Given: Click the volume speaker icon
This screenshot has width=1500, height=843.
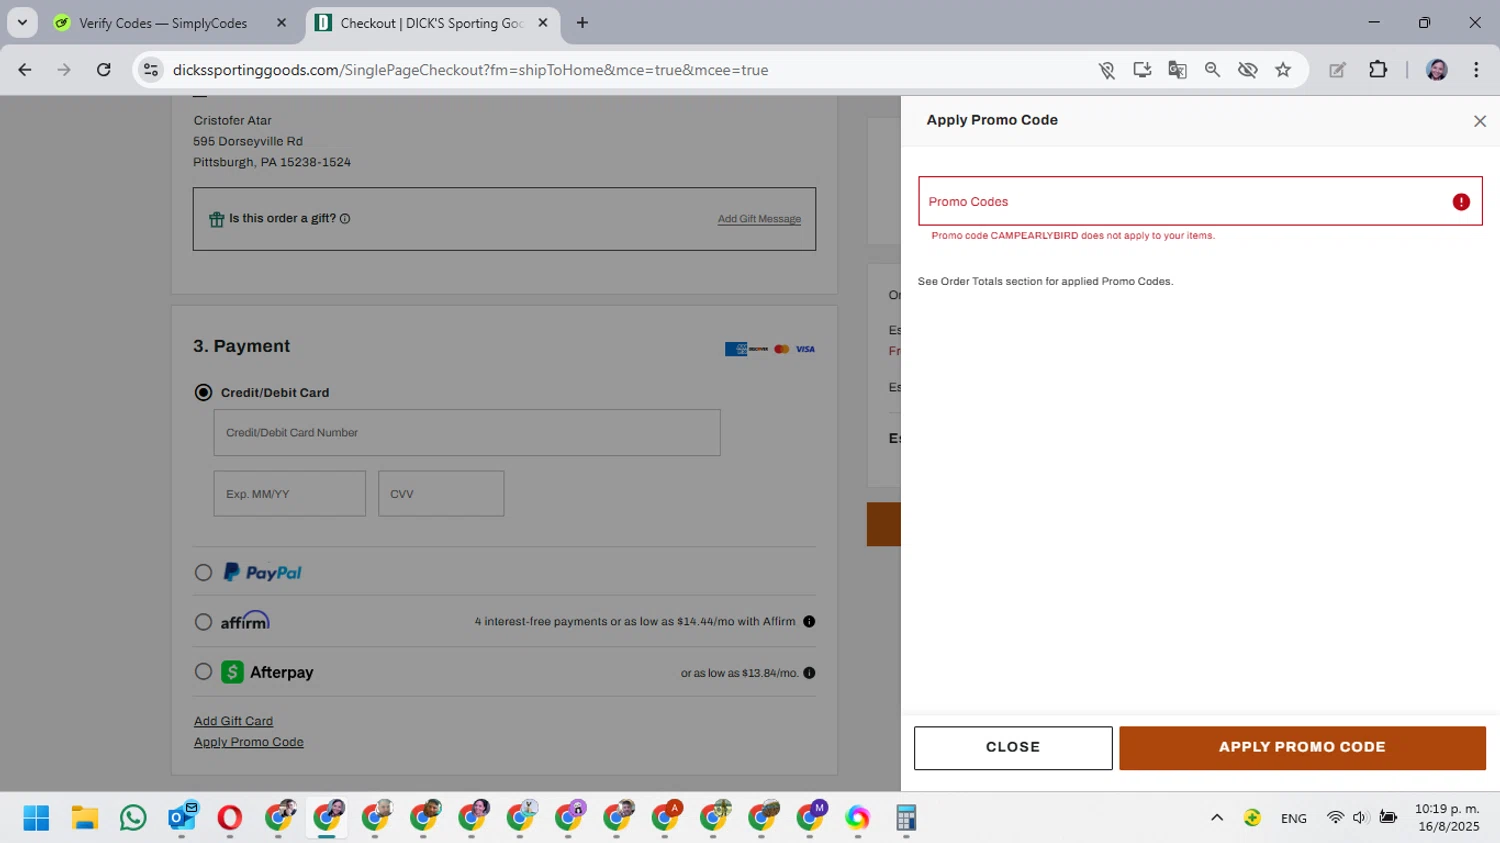Looking at the screenshot, I should pos(1359,818).
